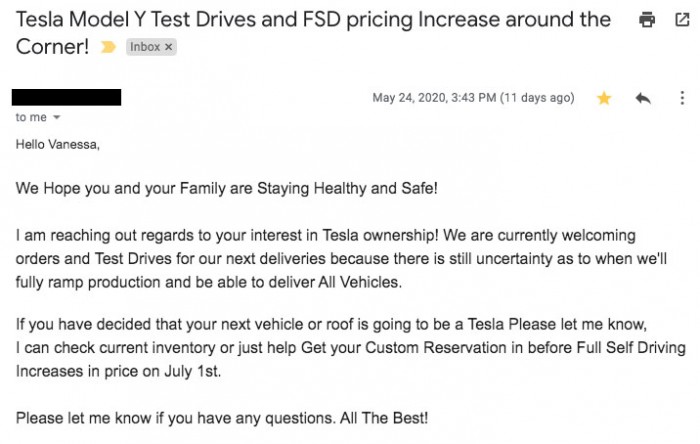
Task: Select the redacted sender name
Action: click(66, 97)
